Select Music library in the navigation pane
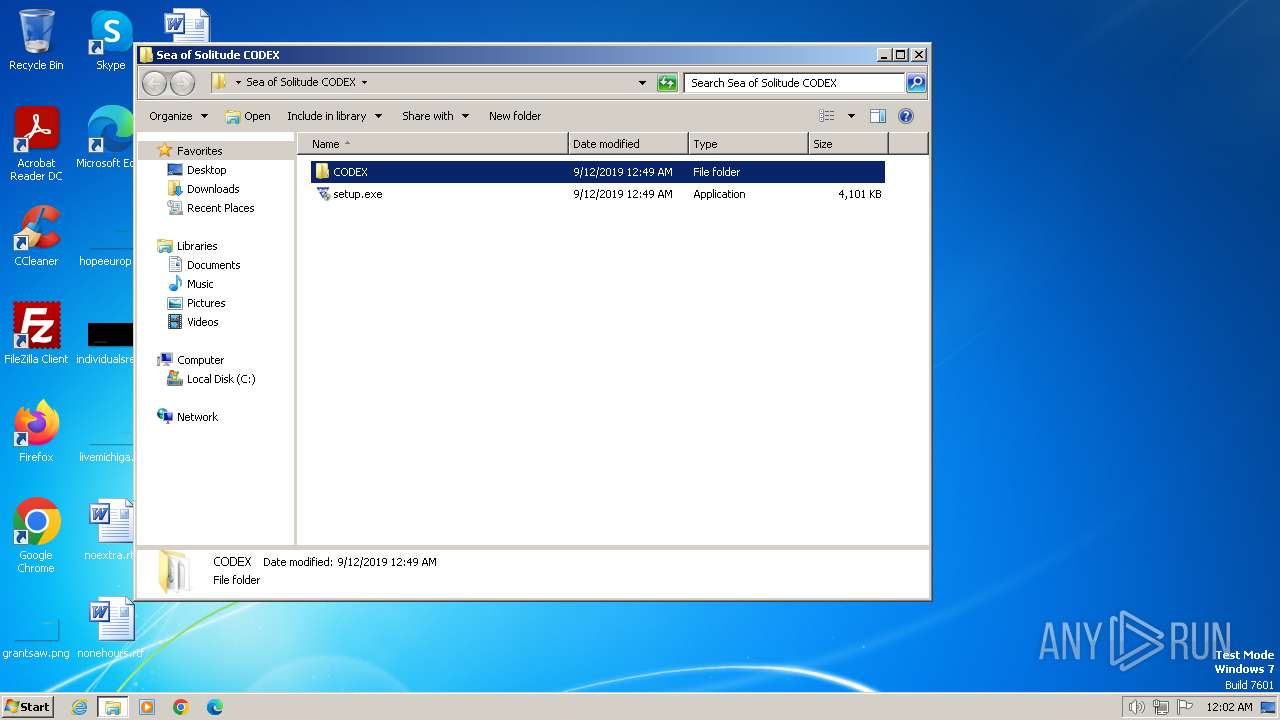The width and height of the screenshot is (1280, 720). [x=200, y=284]
